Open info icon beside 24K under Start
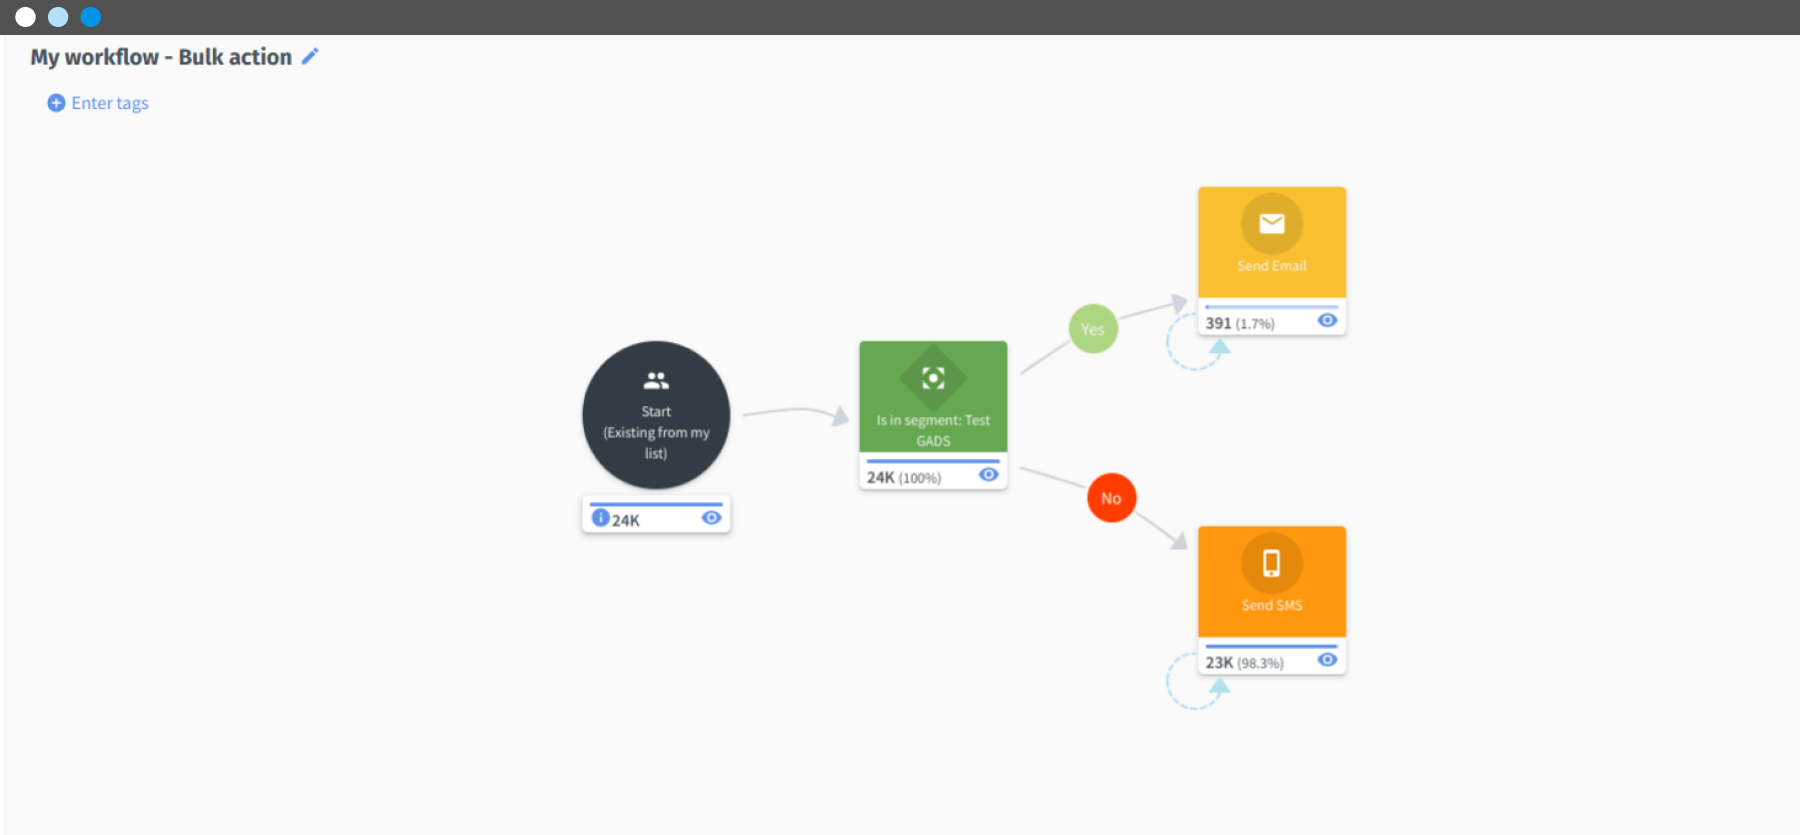The height and width of the screenshot is (835, 1800). [600, 518]
